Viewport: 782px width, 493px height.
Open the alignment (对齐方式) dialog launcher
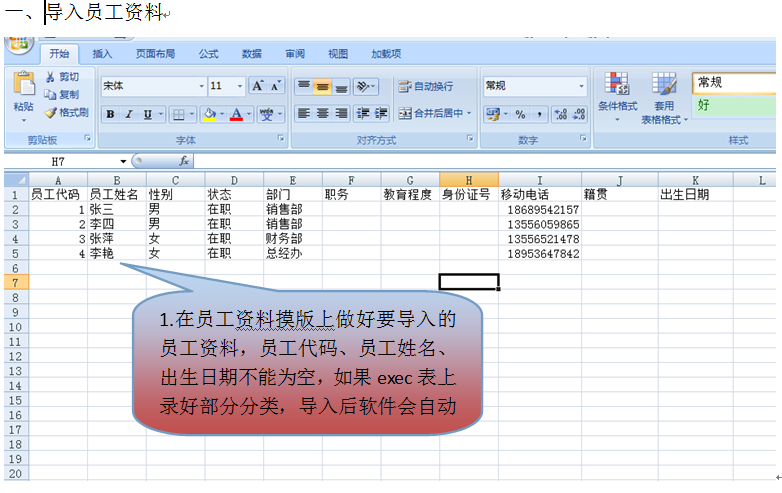(x=470, y=138)
